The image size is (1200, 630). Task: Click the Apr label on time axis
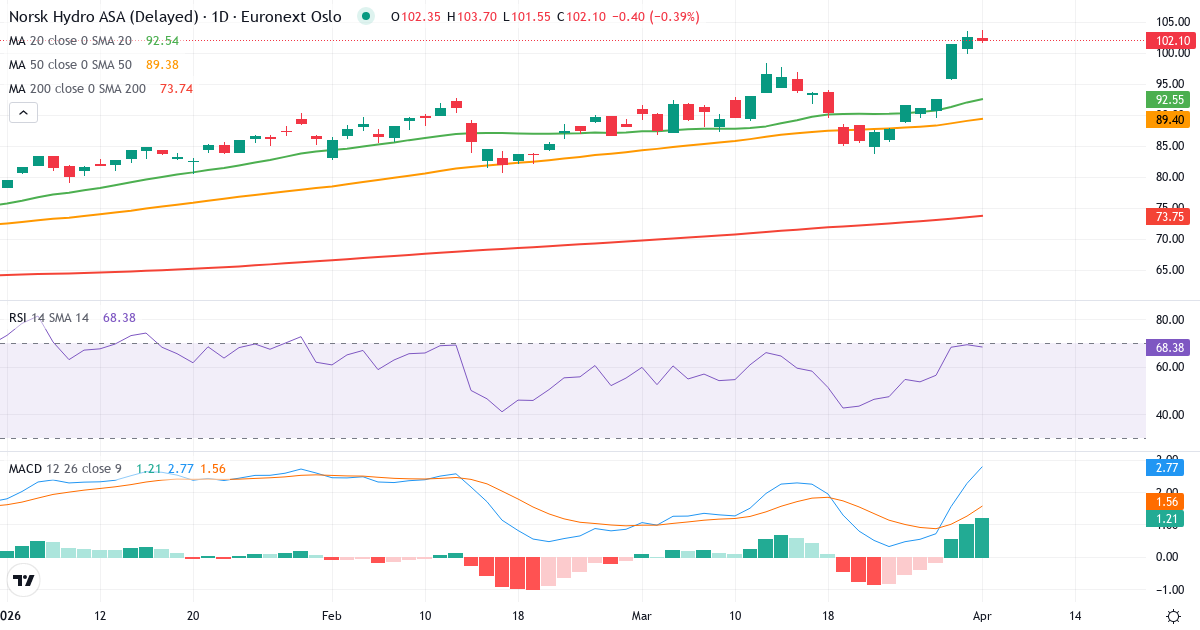tap(982, 616)
